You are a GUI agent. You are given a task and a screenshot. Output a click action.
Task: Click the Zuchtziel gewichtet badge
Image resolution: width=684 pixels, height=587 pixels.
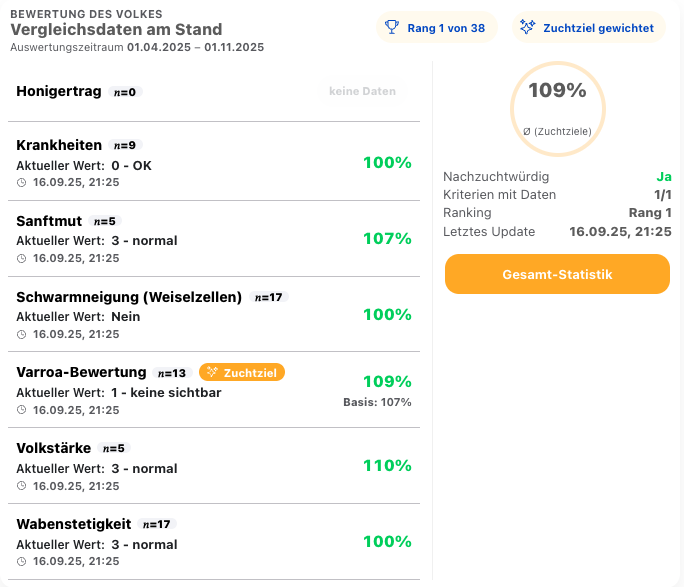588,28
